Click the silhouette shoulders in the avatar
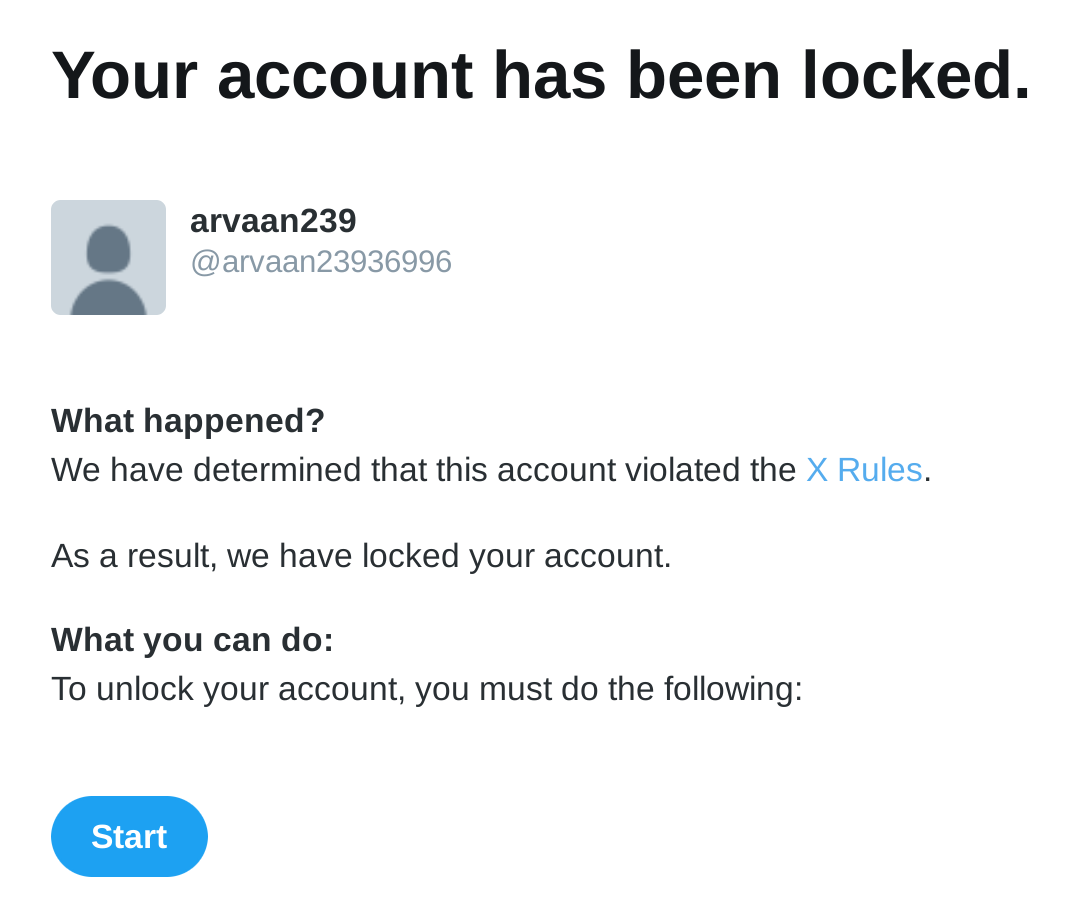 pos(108,298)
